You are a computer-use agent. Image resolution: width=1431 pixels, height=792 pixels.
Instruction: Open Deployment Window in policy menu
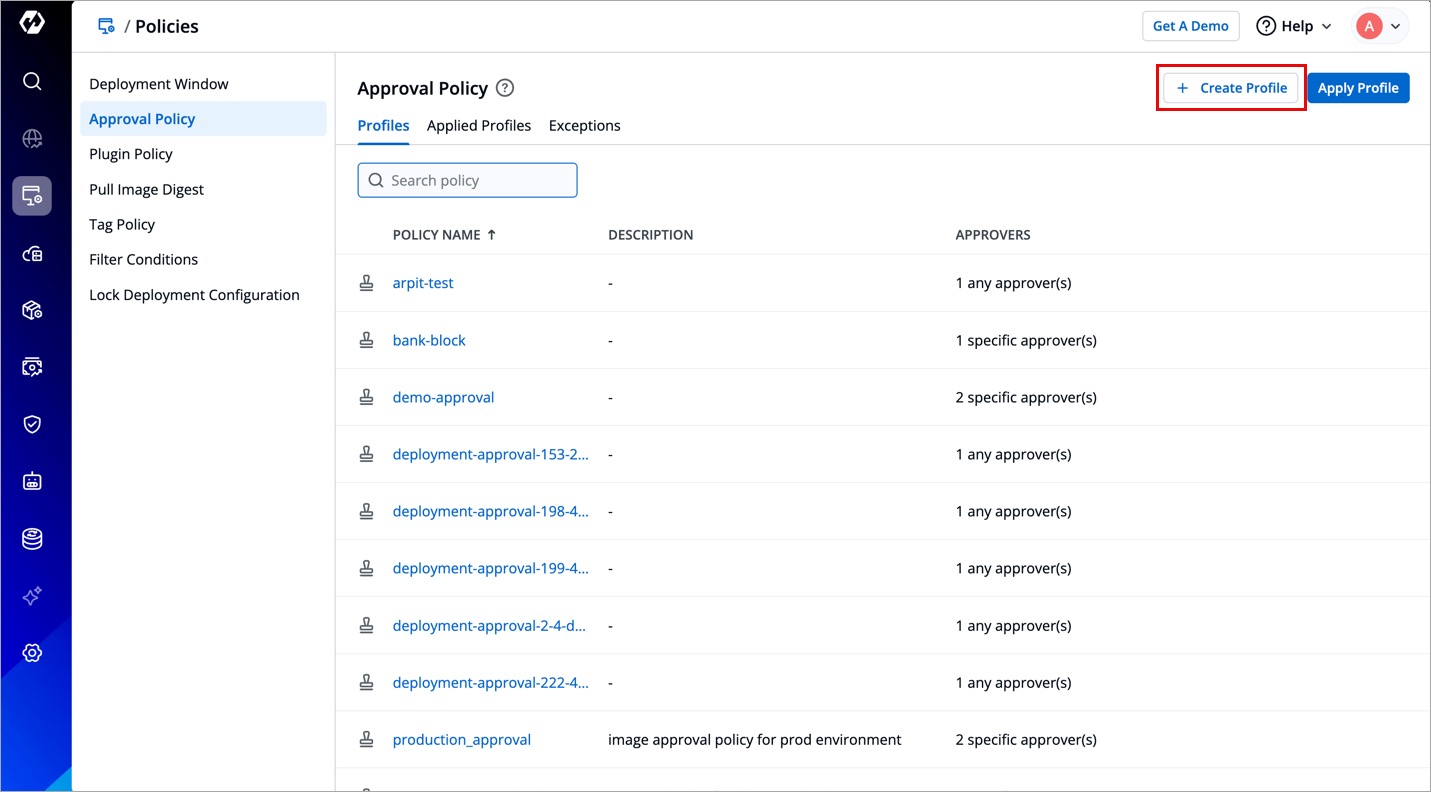click(x=159, y=84)
